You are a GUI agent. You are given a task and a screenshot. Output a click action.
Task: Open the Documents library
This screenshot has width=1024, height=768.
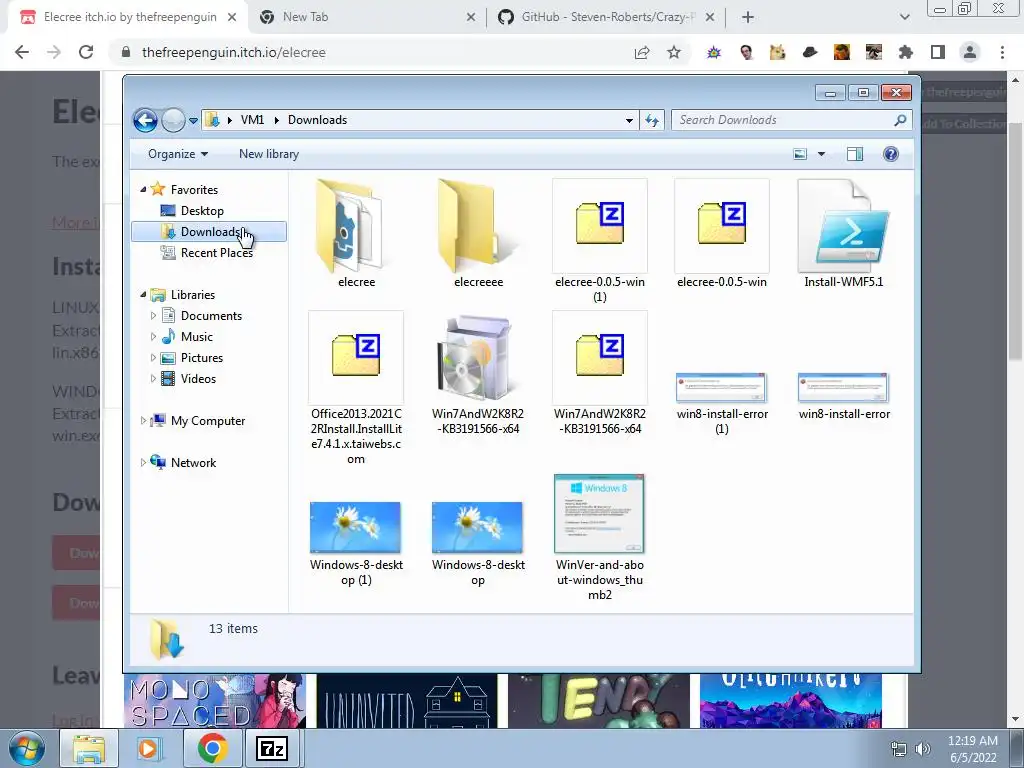pyautogui.click(x=211, y=316)
